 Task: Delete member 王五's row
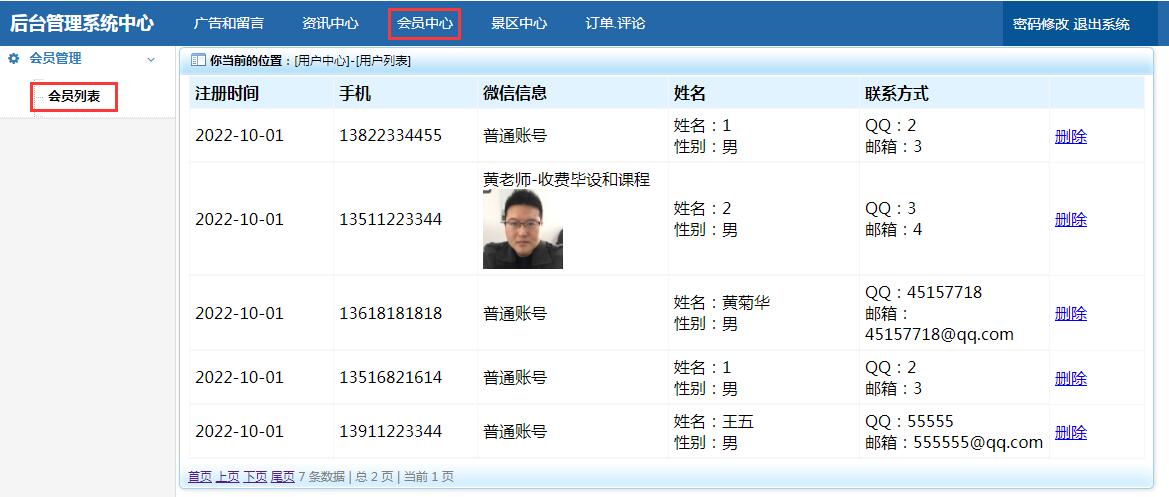coord(1071,432)
